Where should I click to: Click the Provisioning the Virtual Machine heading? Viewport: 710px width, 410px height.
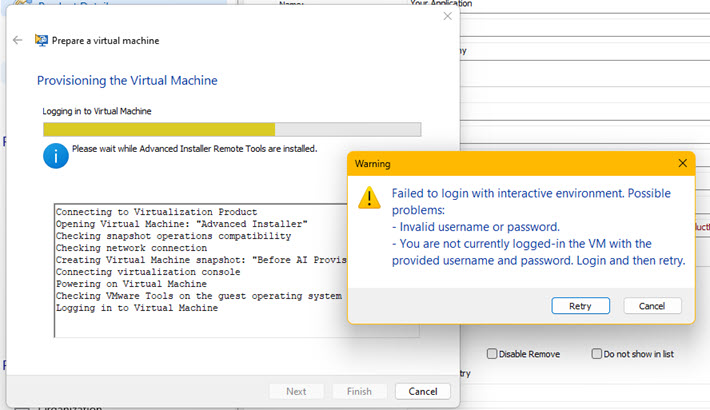point(127,80)
